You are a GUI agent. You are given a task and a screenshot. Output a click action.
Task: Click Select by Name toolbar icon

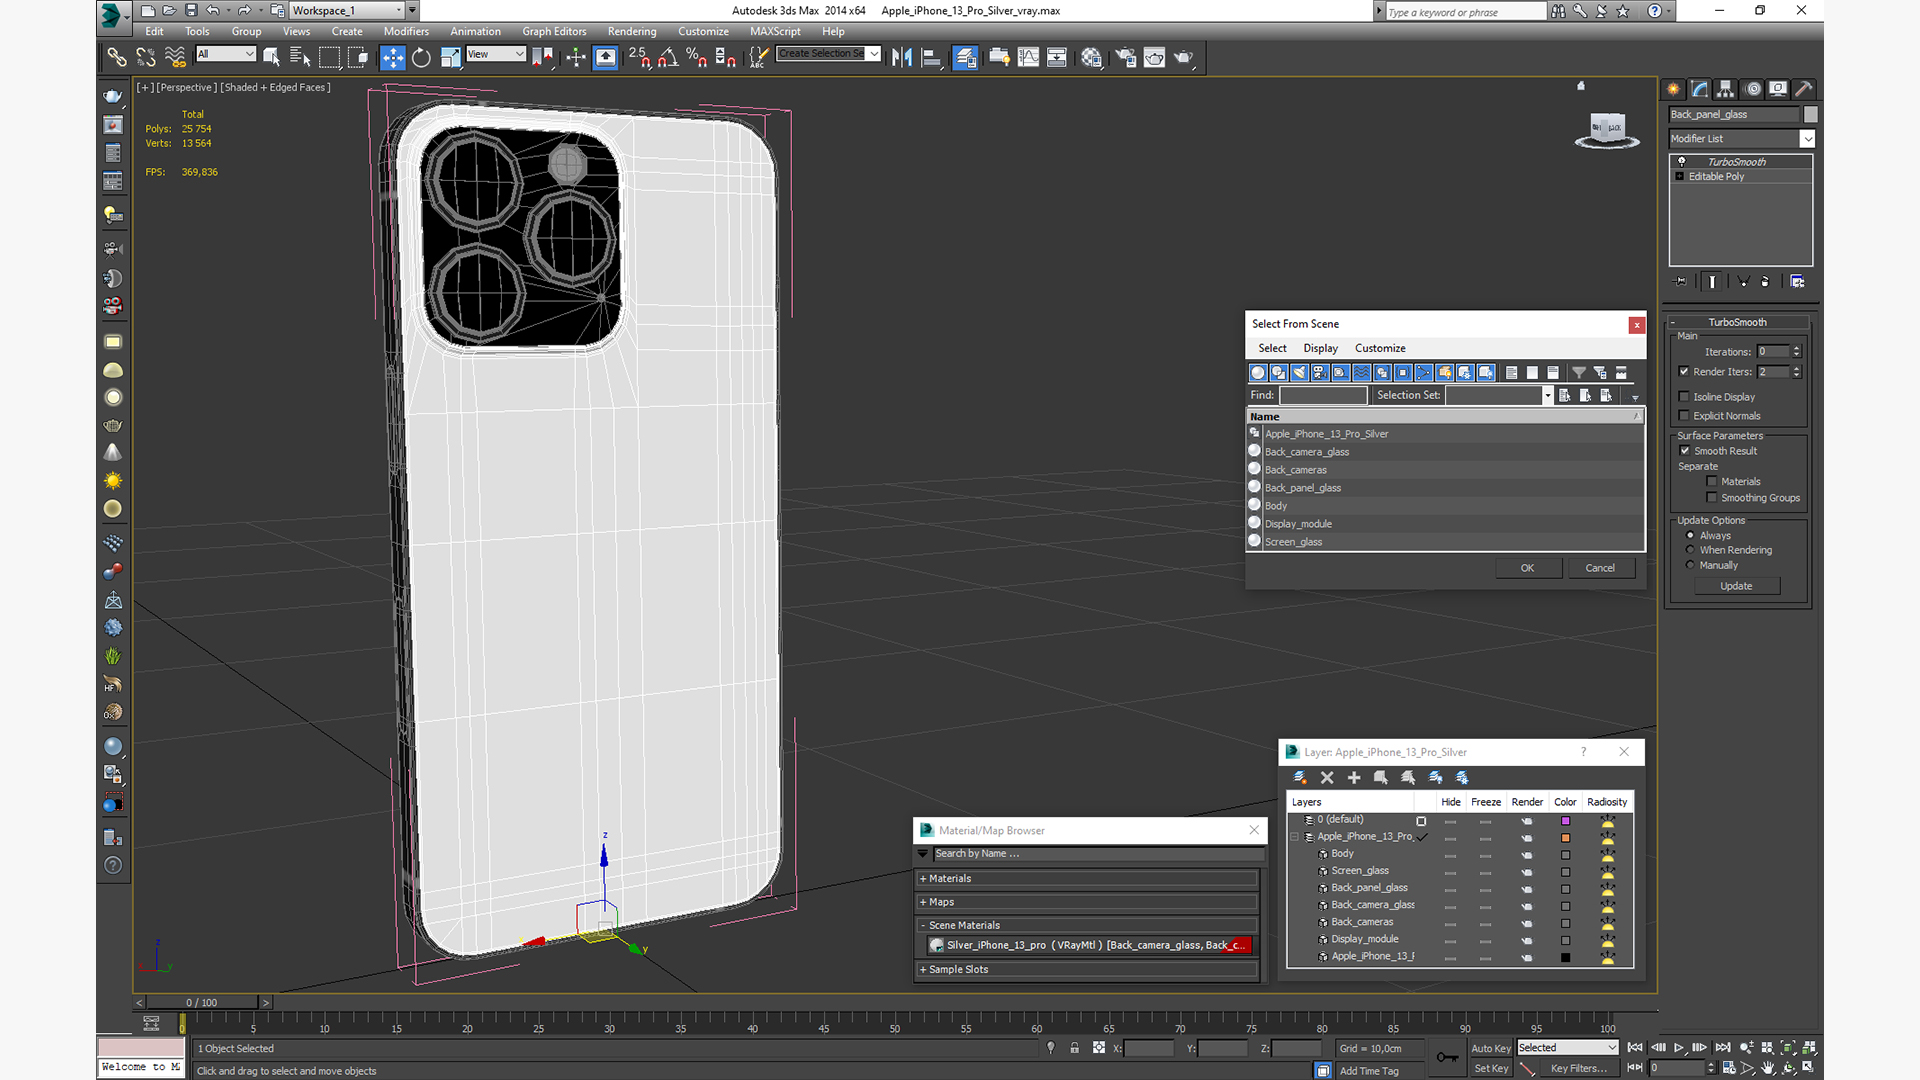299,57
